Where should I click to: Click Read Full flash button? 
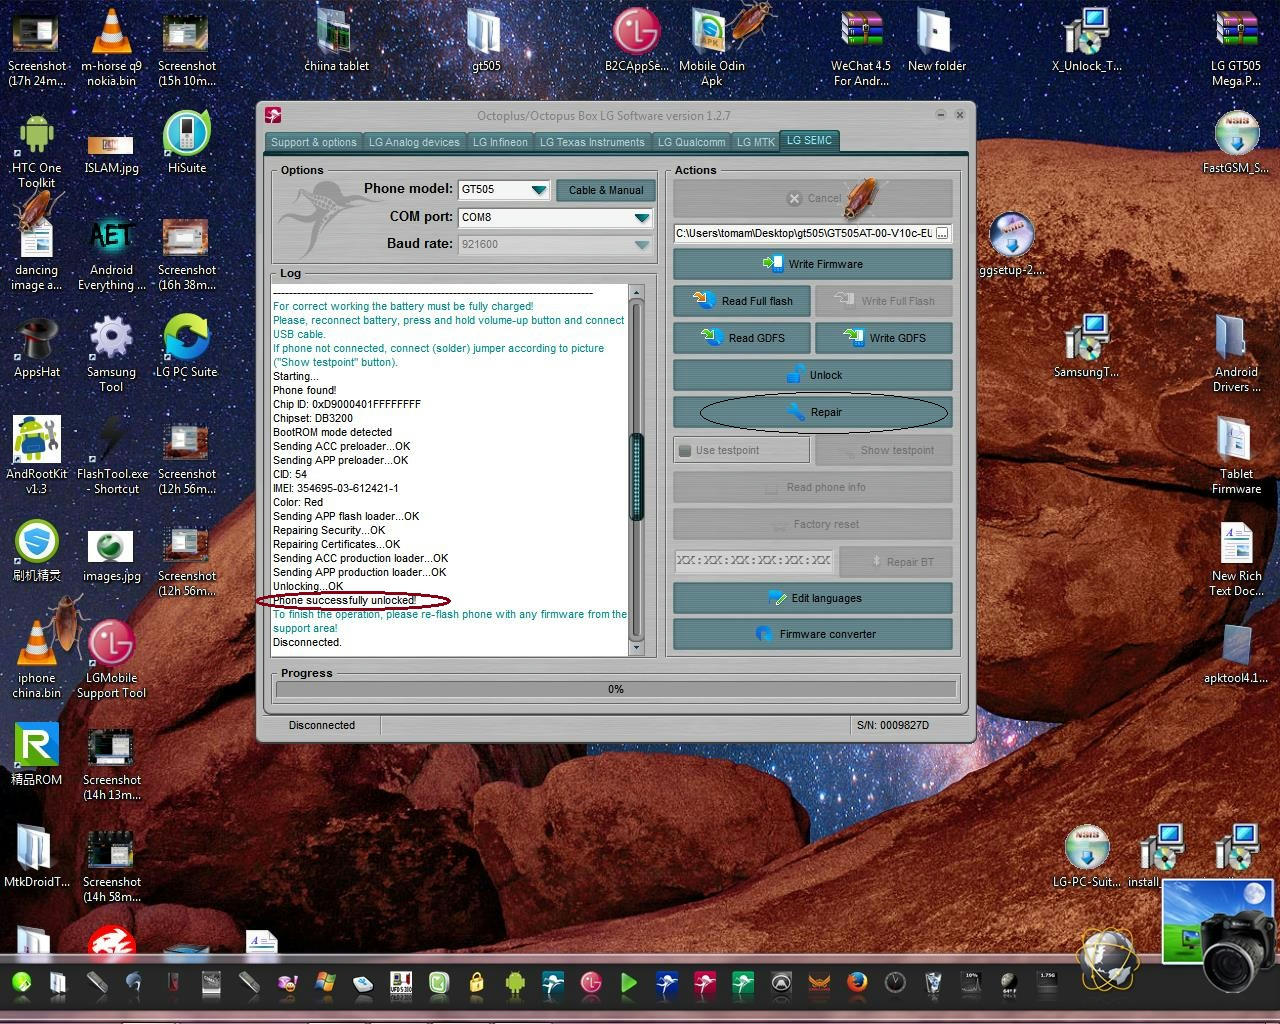pyautogui.click(x=742, y=301)
